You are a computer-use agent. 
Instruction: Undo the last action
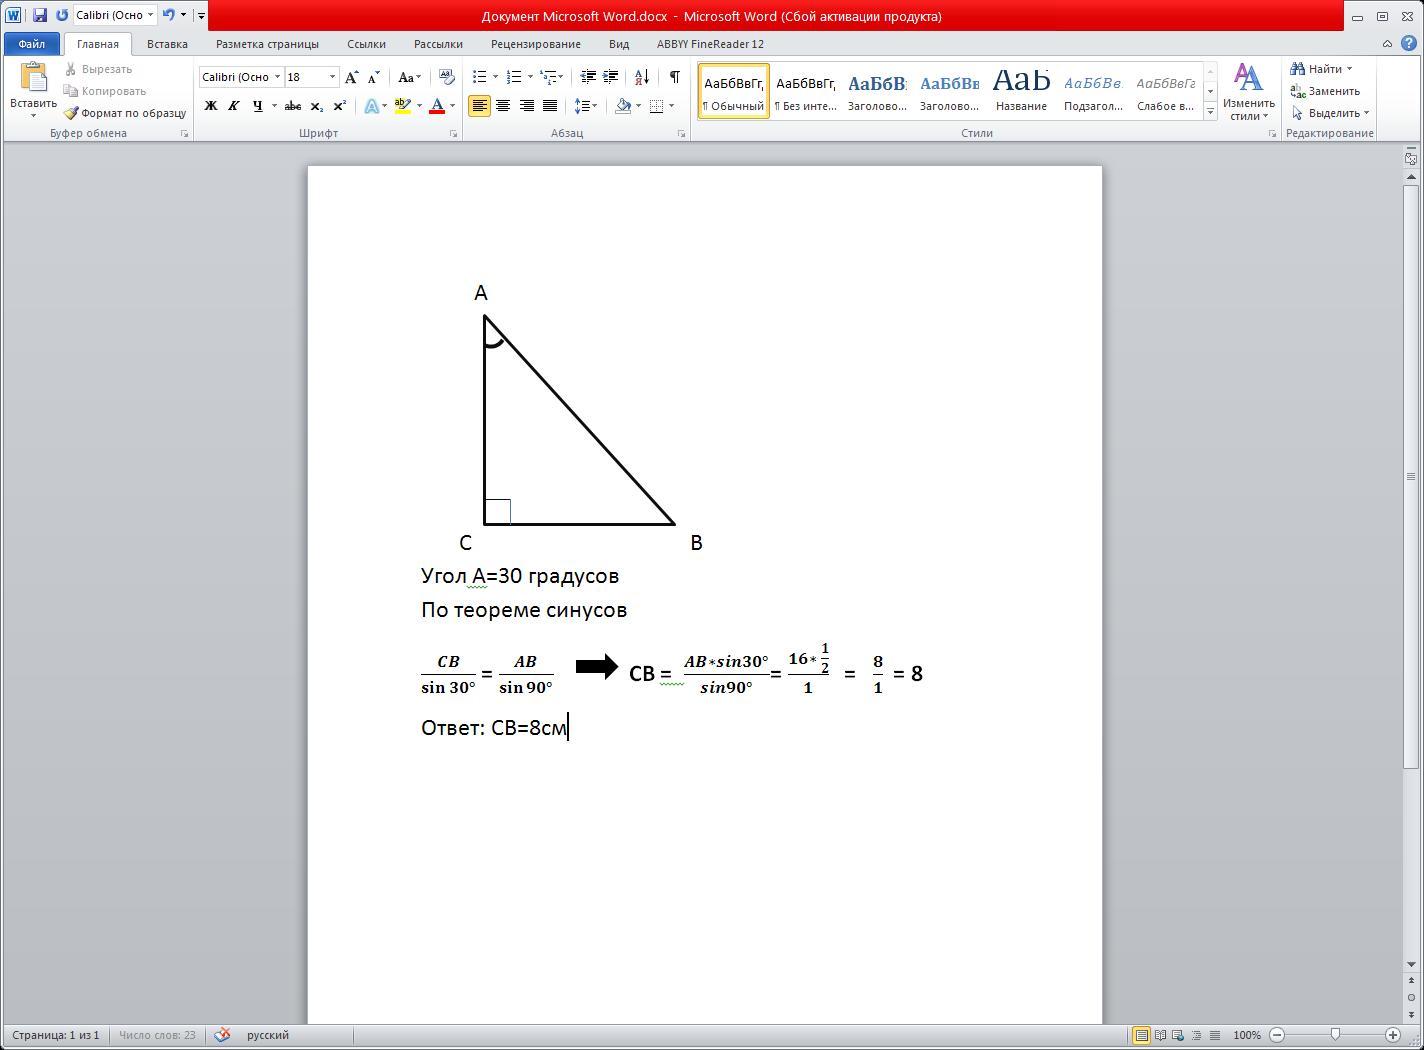[168, 15]
